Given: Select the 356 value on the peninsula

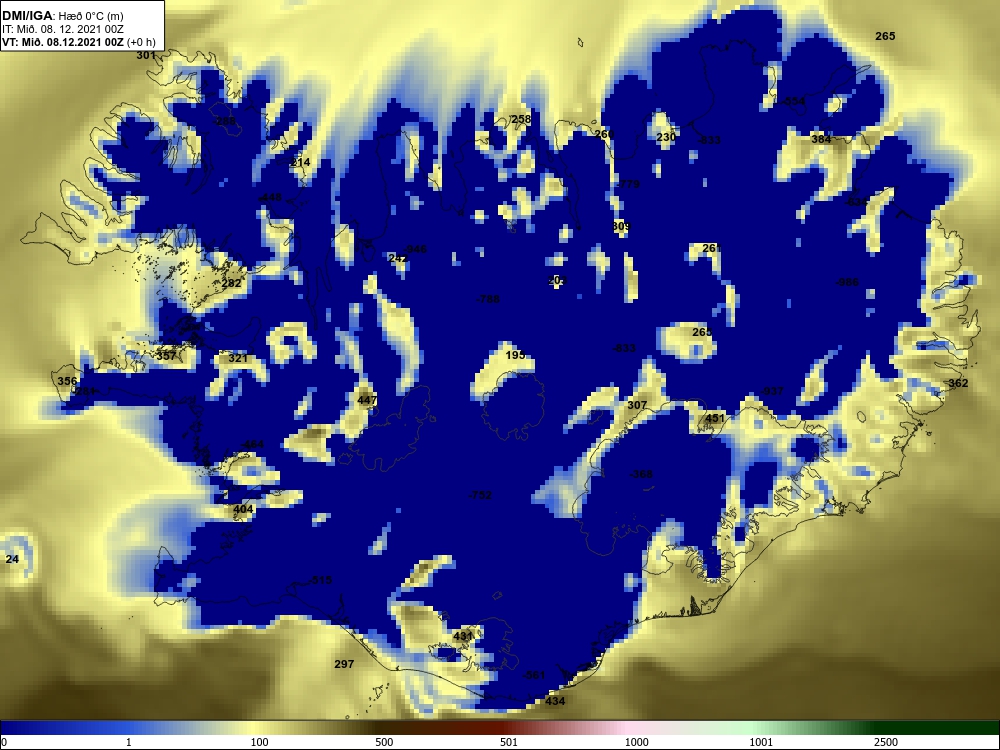Looking at the screenshot, I should pyautogui.click(x=67, y=381).
